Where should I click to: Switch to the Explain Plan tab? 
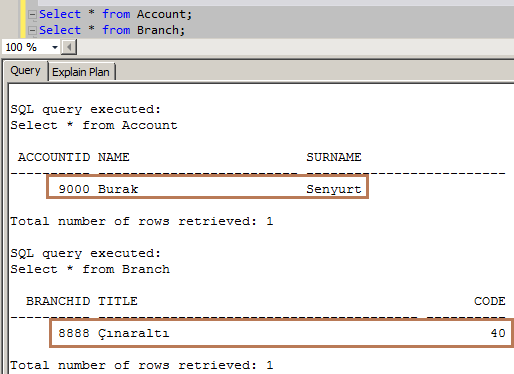[x=81, y=72]
